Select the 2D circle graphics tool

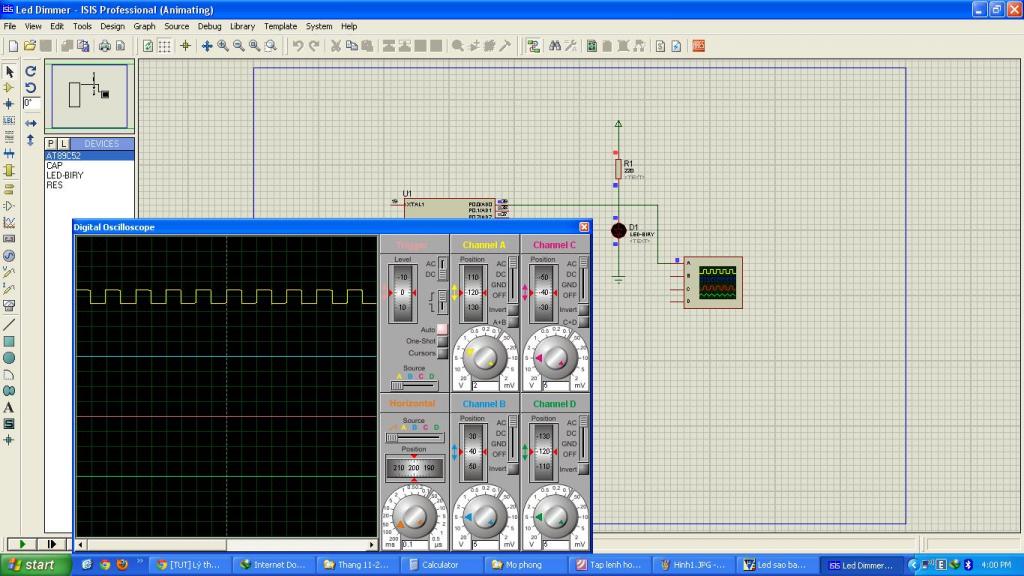click(9, 357)
